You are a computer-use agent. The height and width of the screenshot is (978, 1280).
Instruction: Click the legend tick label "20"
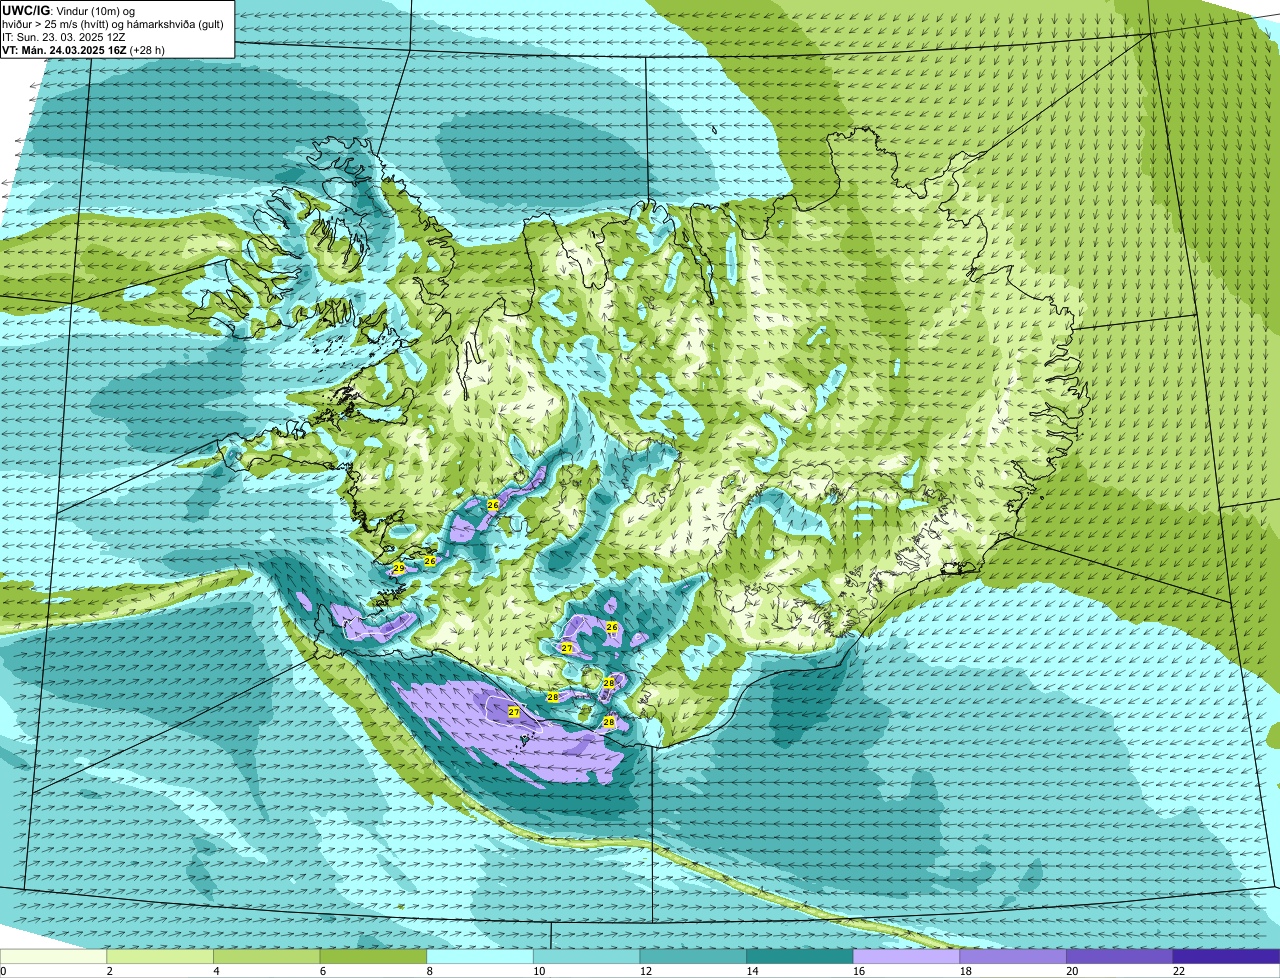(x=1071, y=971)
